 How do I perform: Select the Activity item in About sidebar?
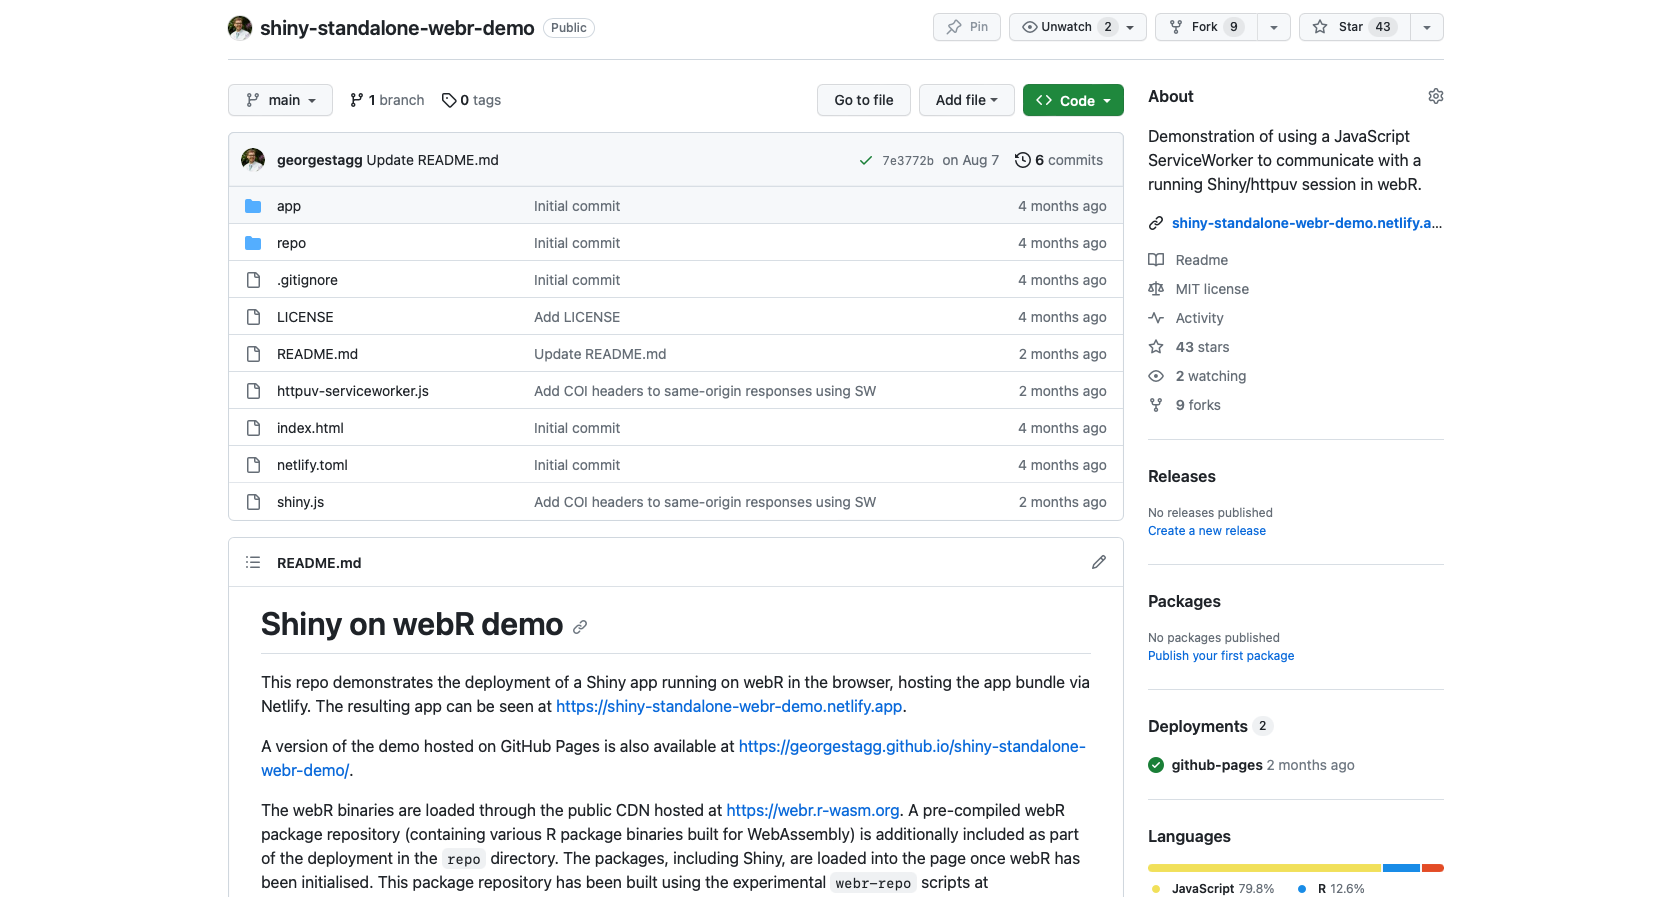1199,318
